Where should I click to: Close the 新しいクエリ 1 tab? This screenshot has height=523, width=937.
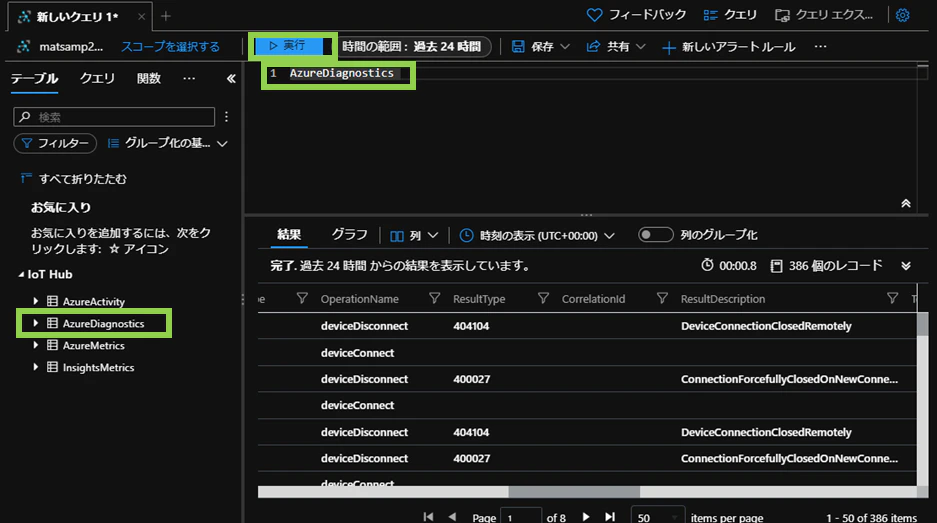[x=141, y=17]
